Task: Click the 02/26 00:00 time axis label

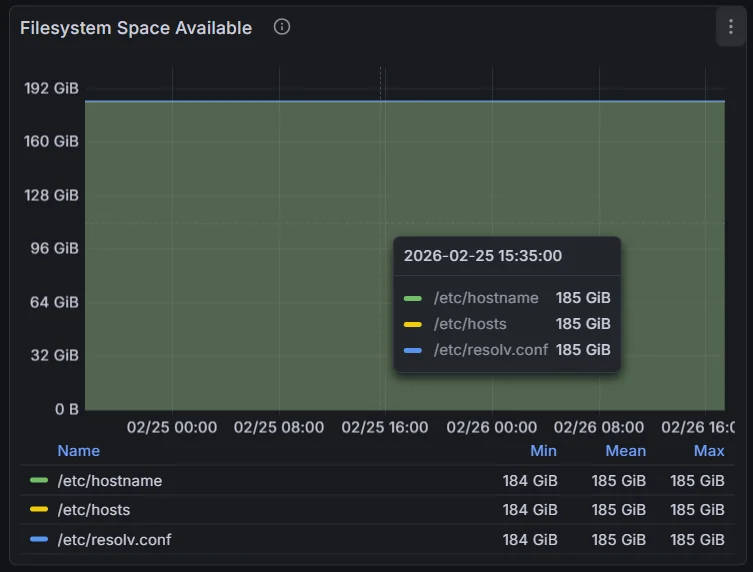Action: click(492, 427)
